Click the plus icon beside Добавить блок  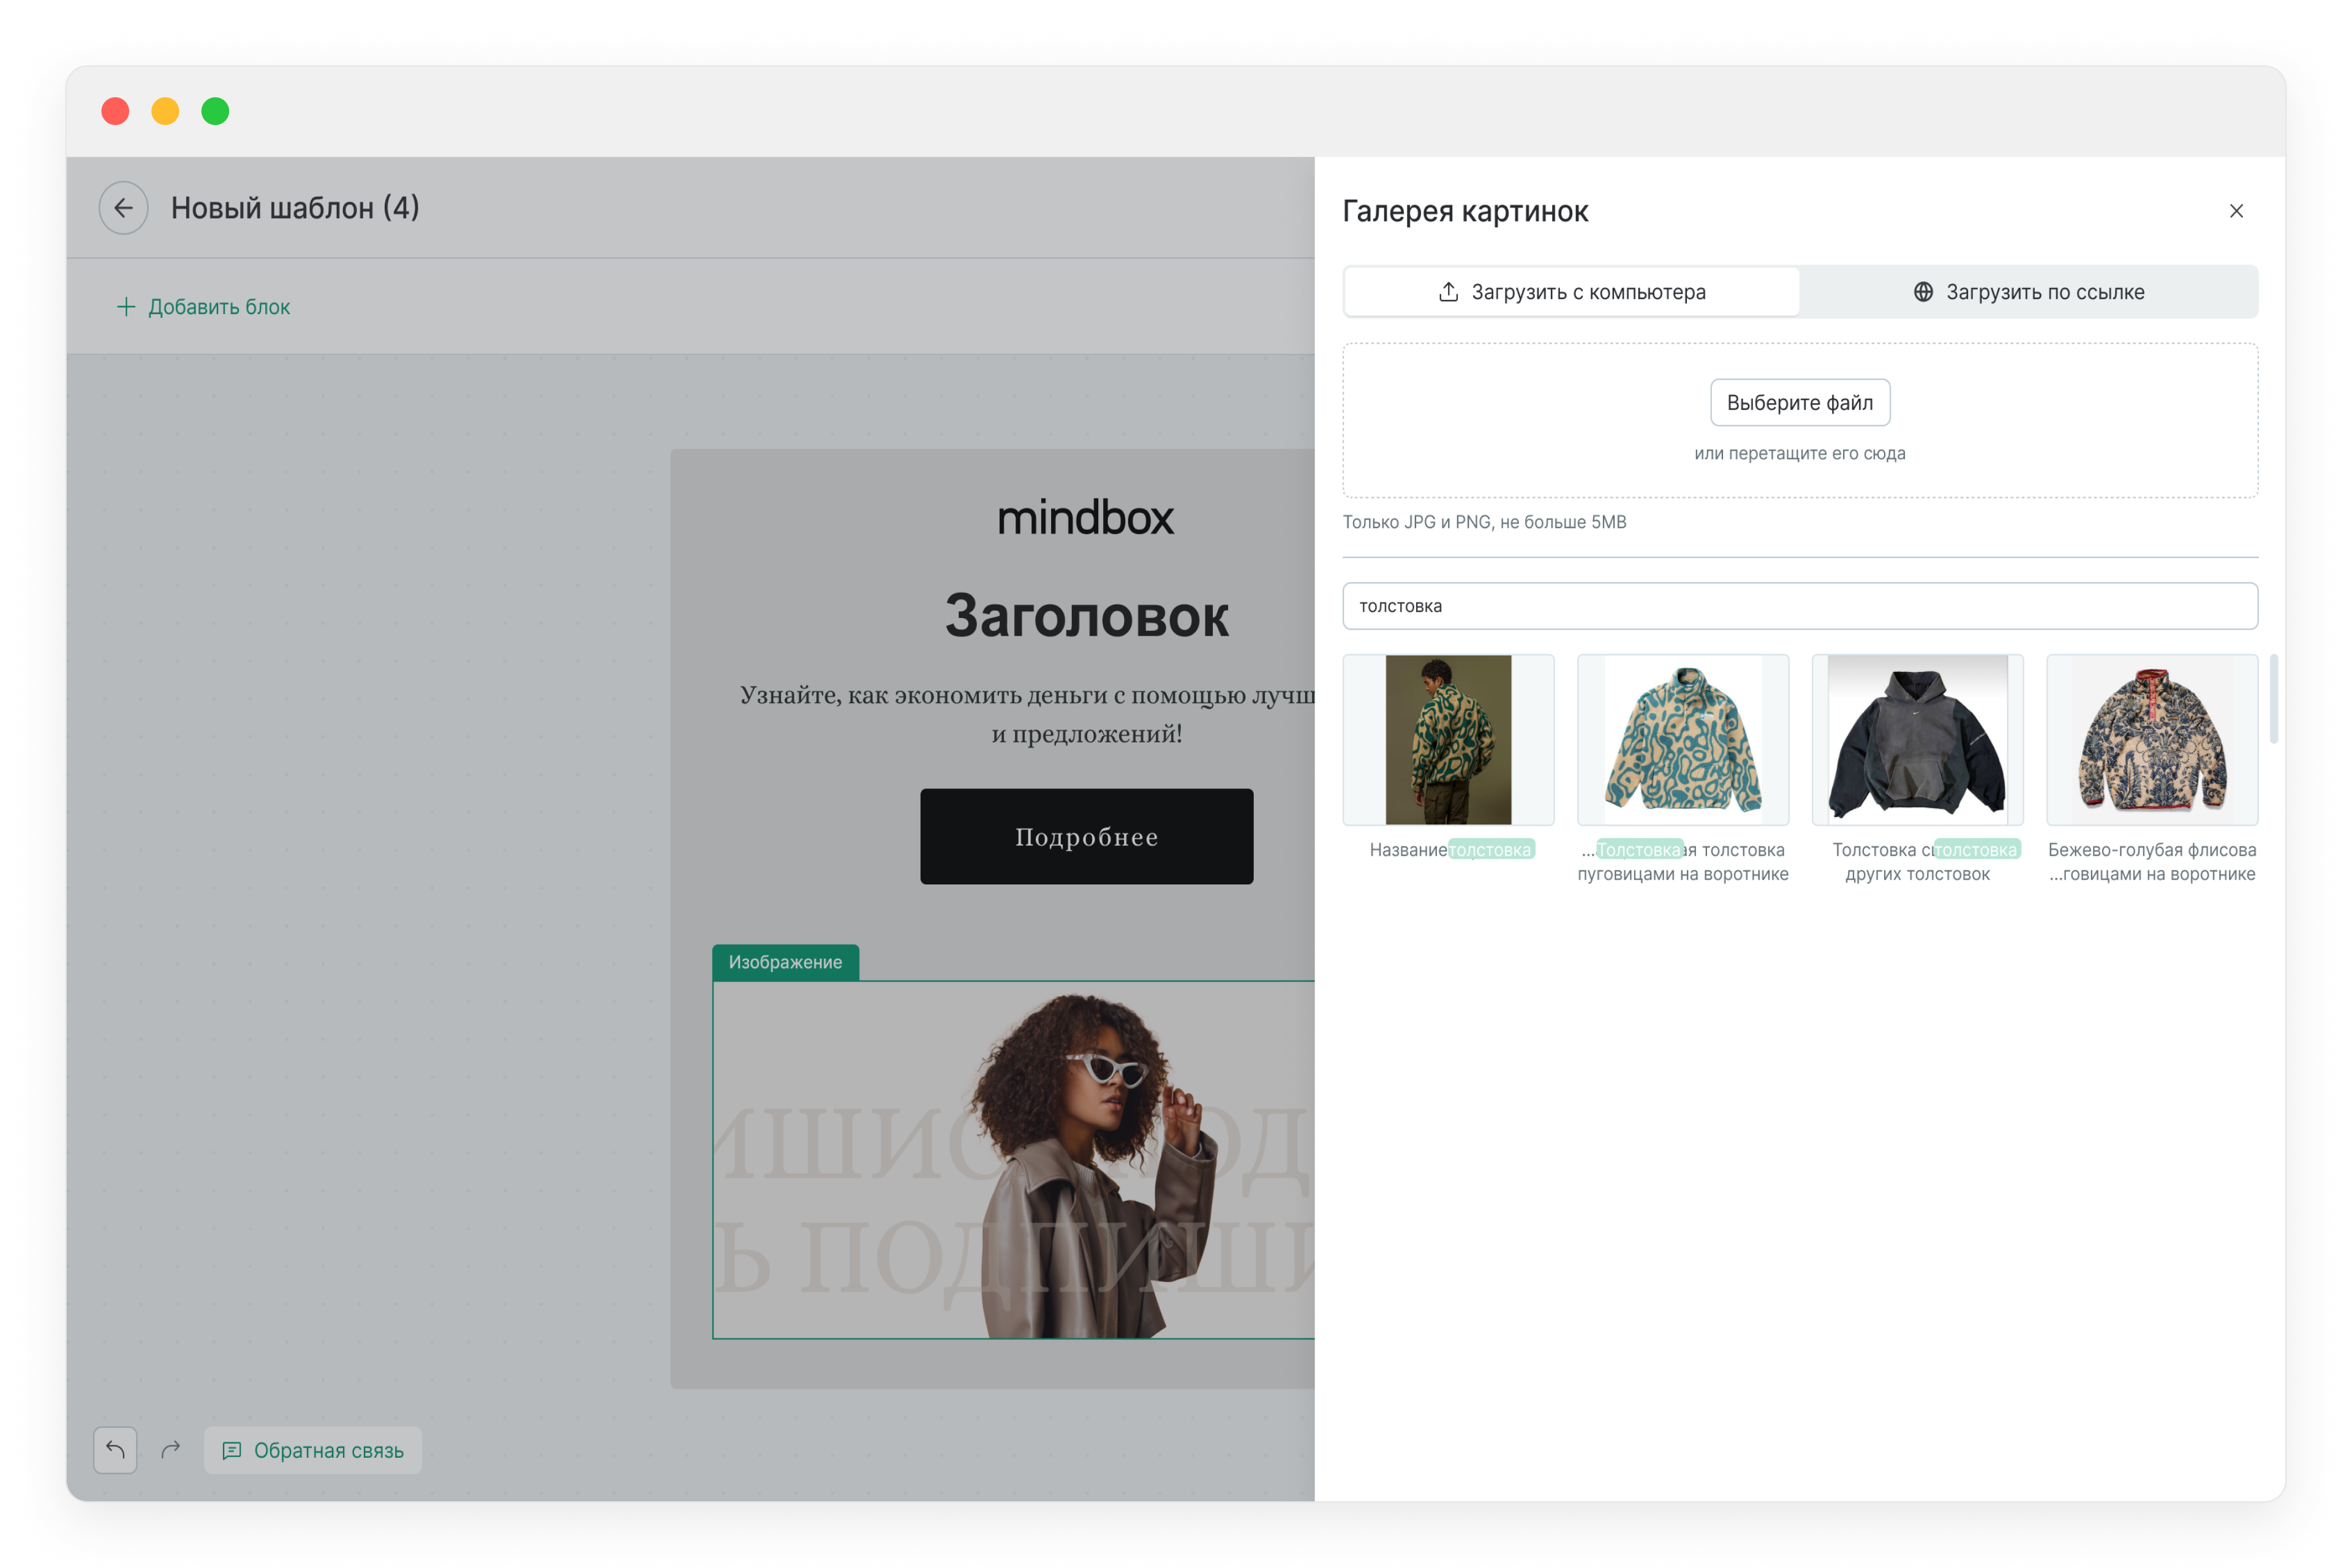pos(126,307)
